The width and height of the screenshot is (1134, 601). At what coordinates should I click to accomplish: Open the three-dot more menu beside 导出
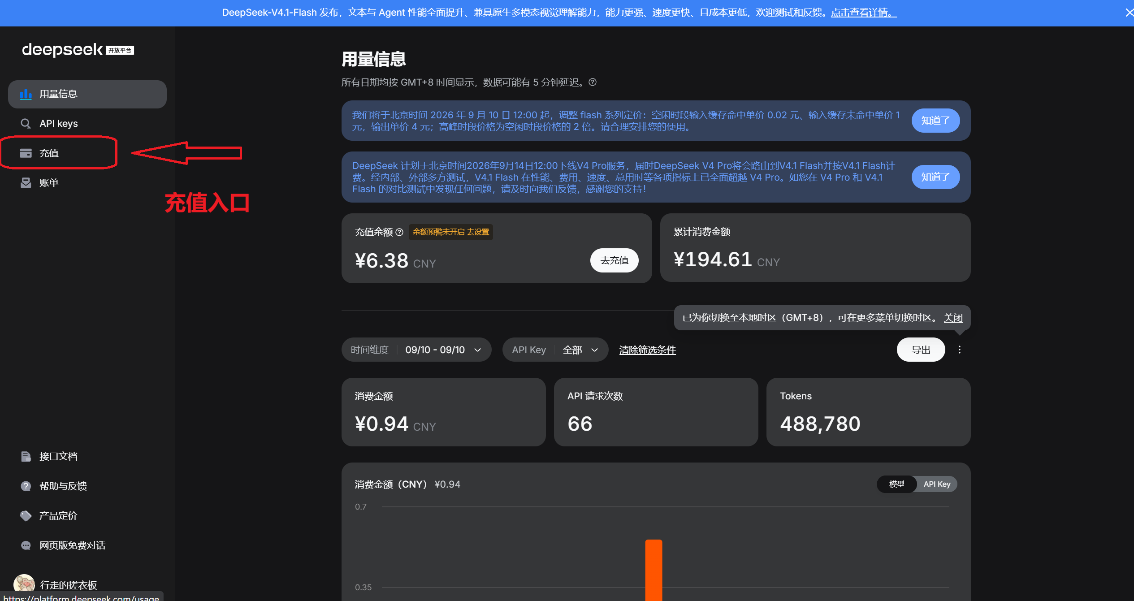pyautogui.click(x=960, y=350)
